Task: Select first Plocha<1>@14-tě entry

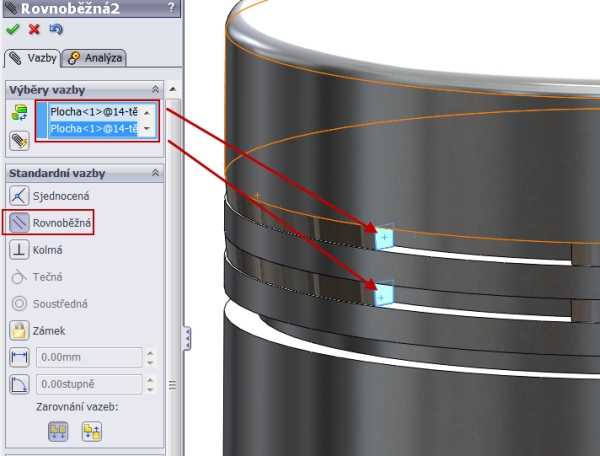Action: (93, 112)
